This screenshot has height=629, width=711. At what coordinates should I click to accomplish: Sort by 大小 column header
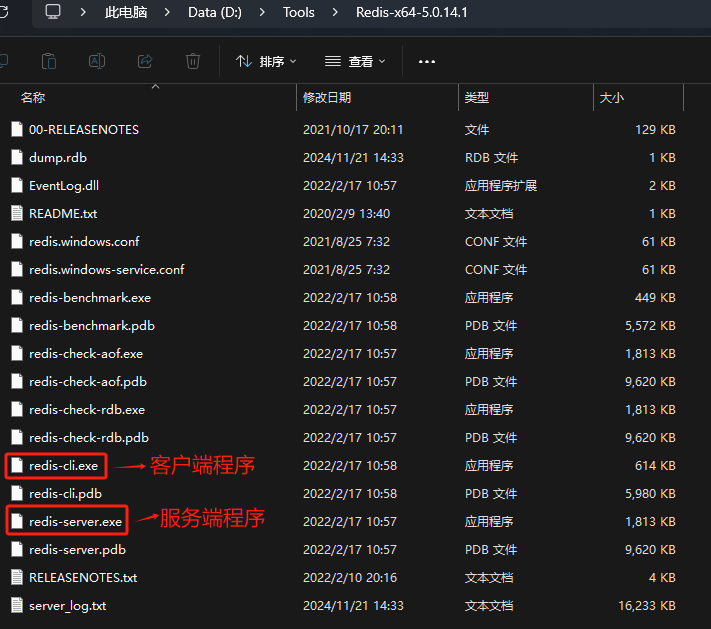coord(612,98)
